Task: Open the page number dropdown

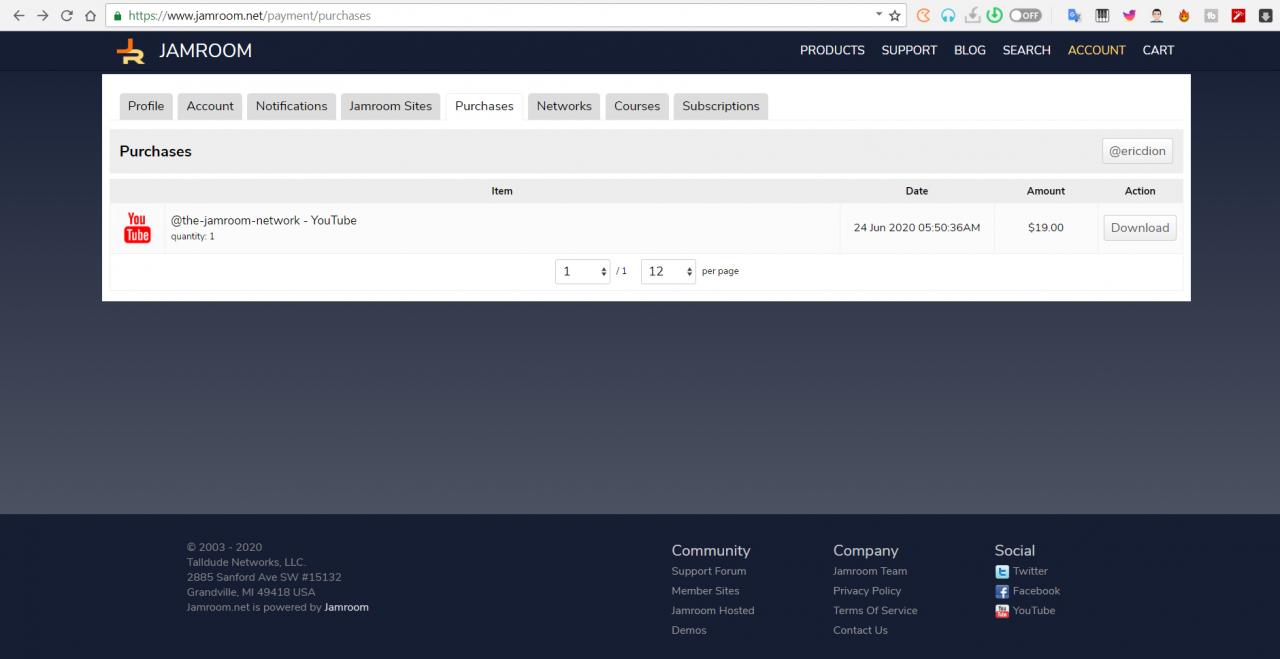Action: point(583,271)
